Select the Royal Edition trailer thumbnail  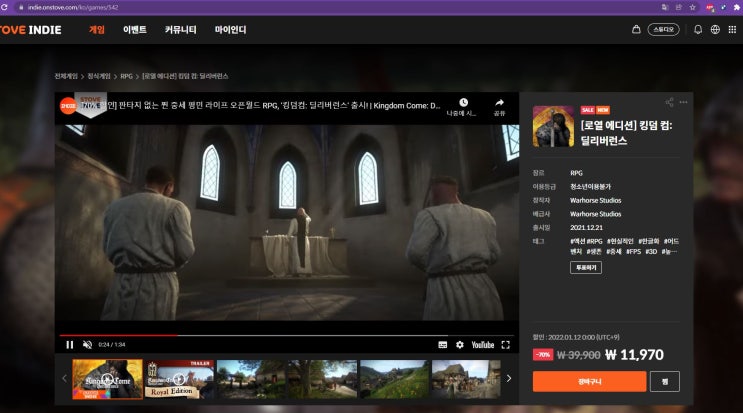[x=179, y=379]
